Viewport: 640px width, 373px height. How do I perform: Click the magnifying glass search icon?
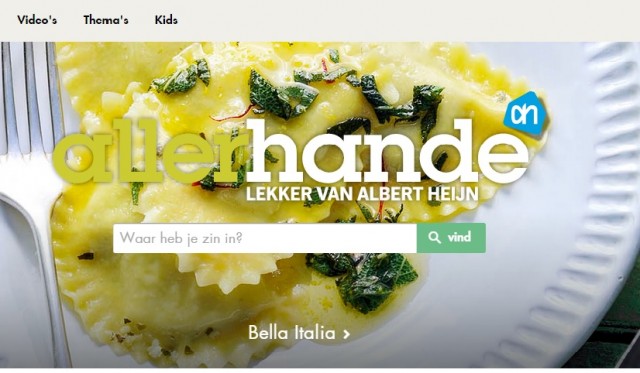434,238
